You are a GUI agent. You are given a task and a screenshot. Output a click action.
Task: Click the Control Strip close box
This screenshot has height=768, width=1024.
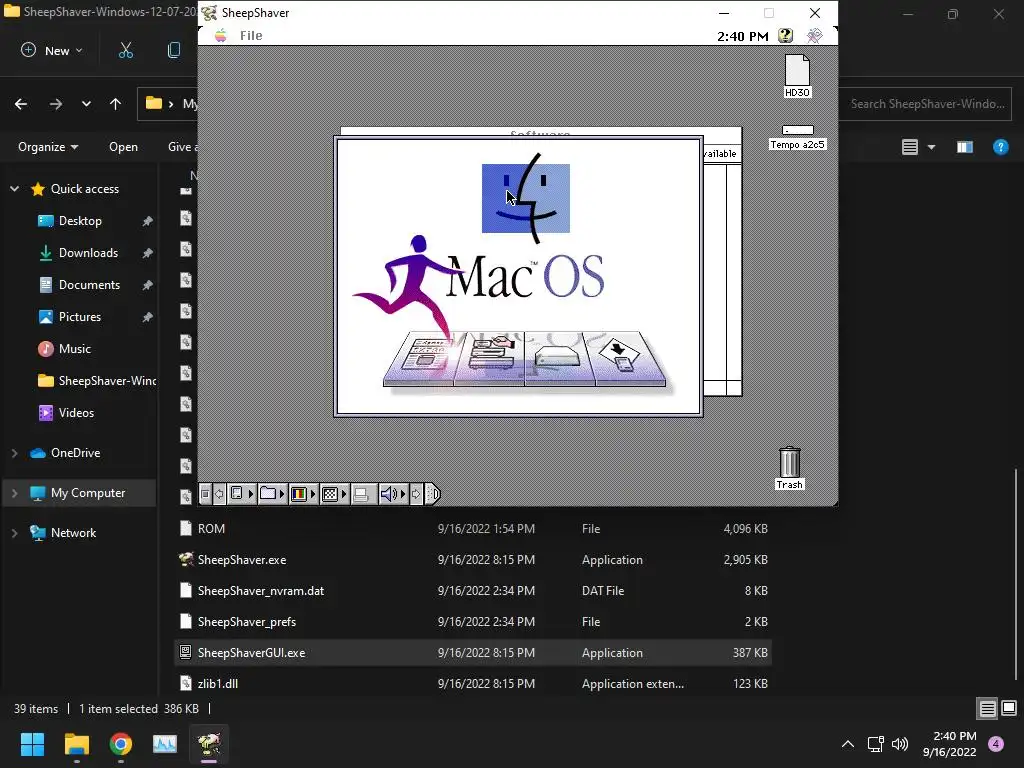[x=205, y=494]
